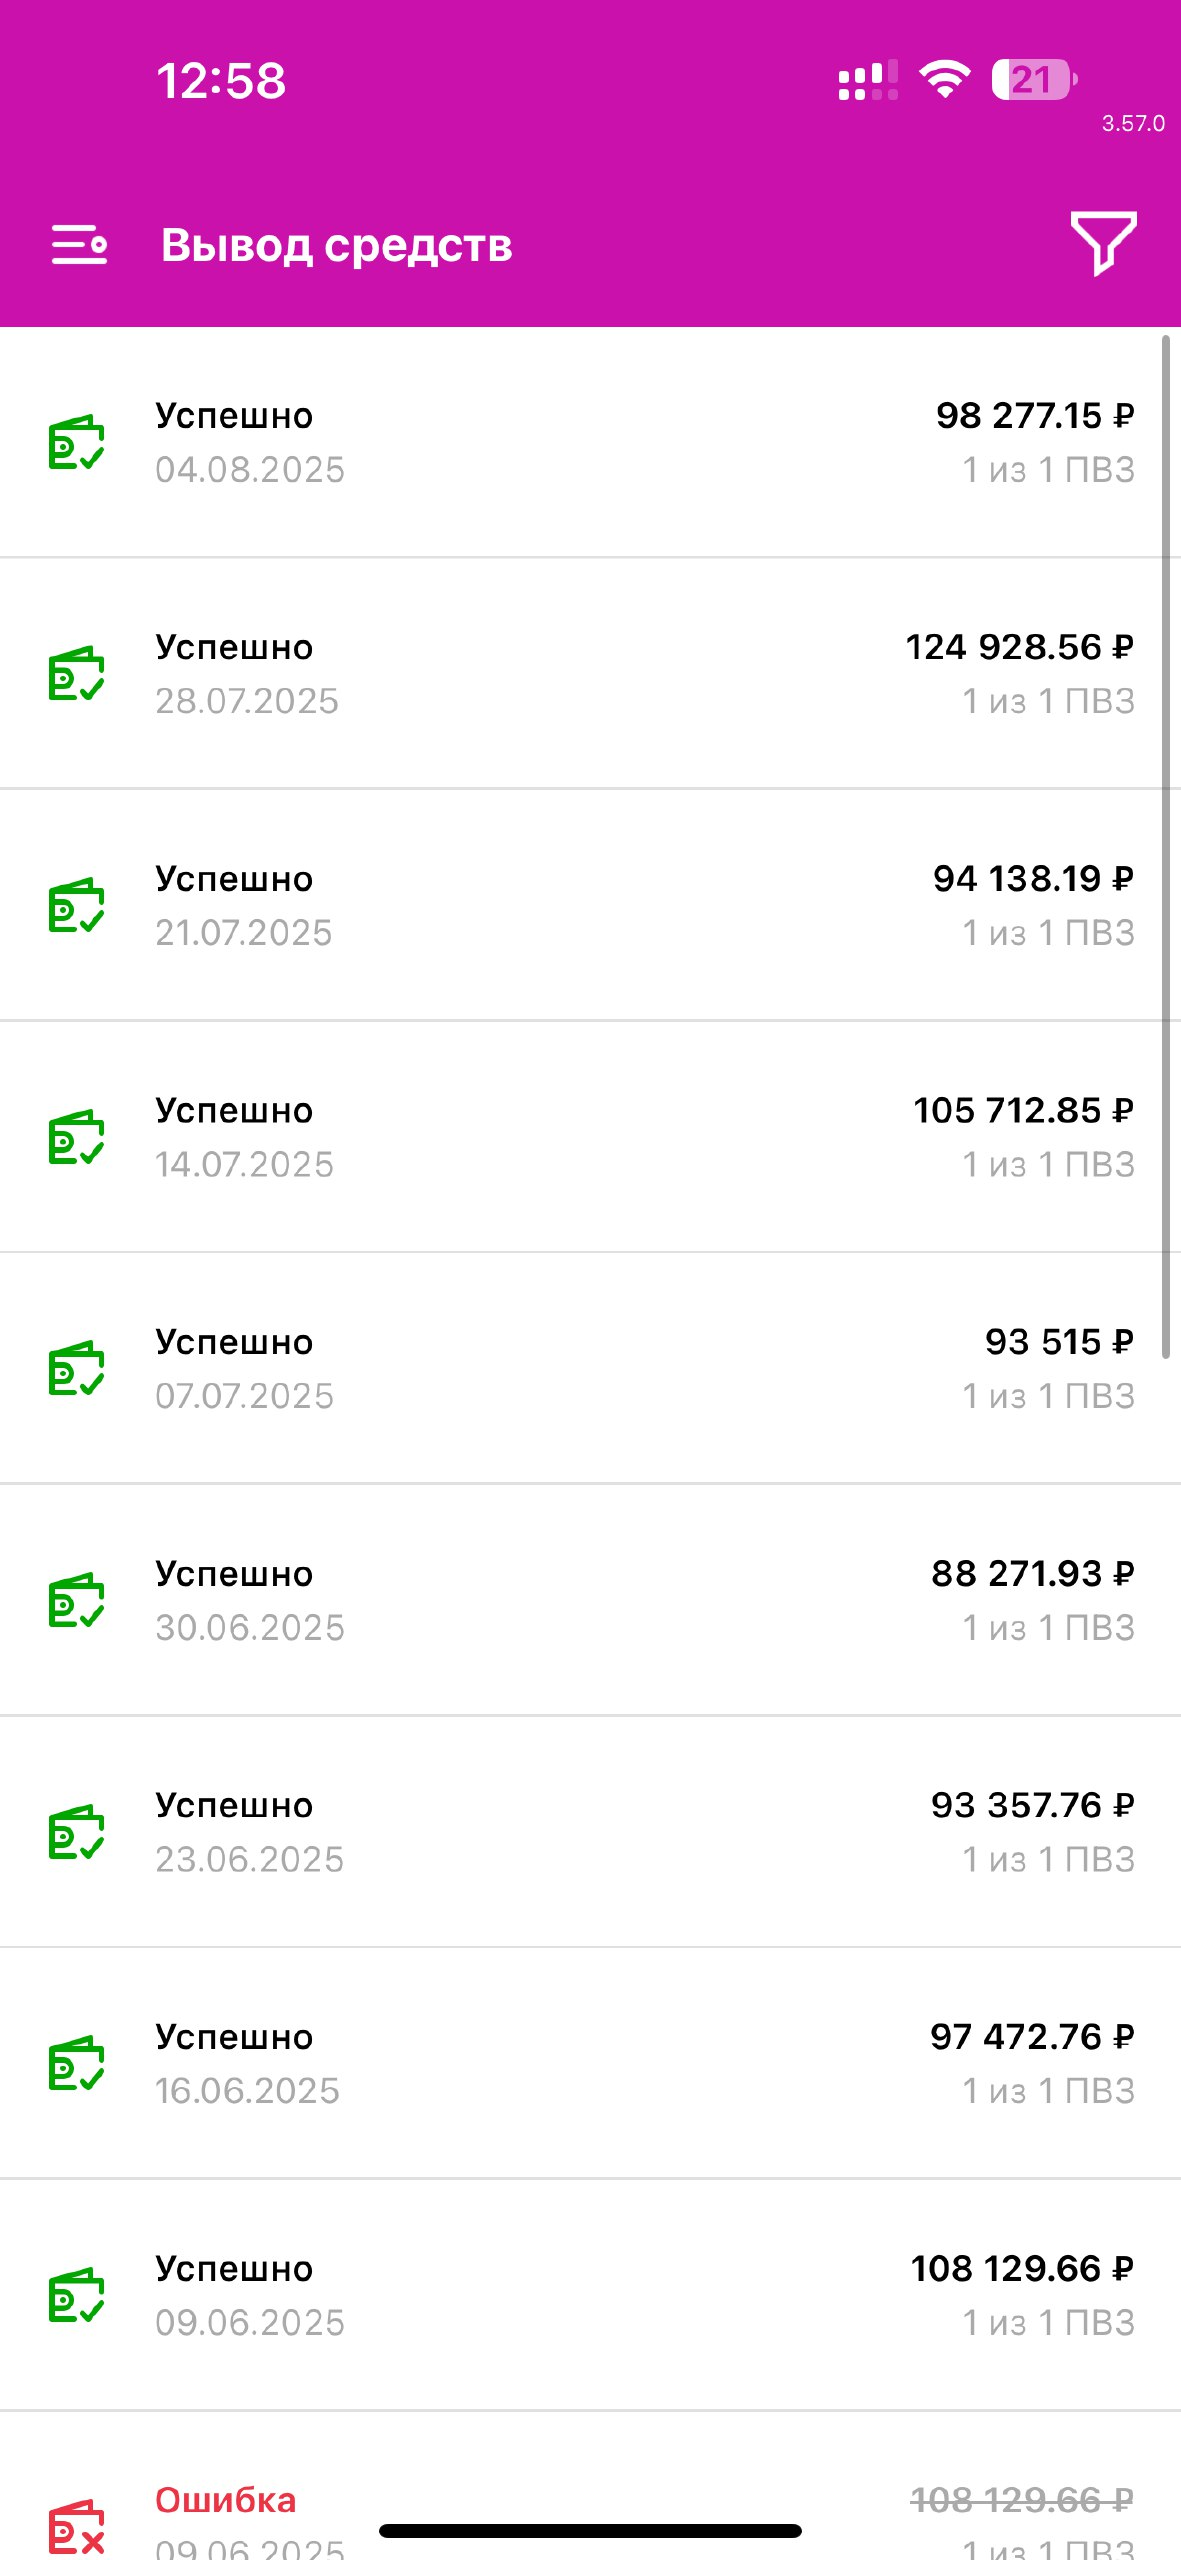The height and width of the screenshot is (2560, 1181).
Task: Open the withdrawal of 98 277.15 ₽
Action: pyautogui.click(x=590, y=442)
